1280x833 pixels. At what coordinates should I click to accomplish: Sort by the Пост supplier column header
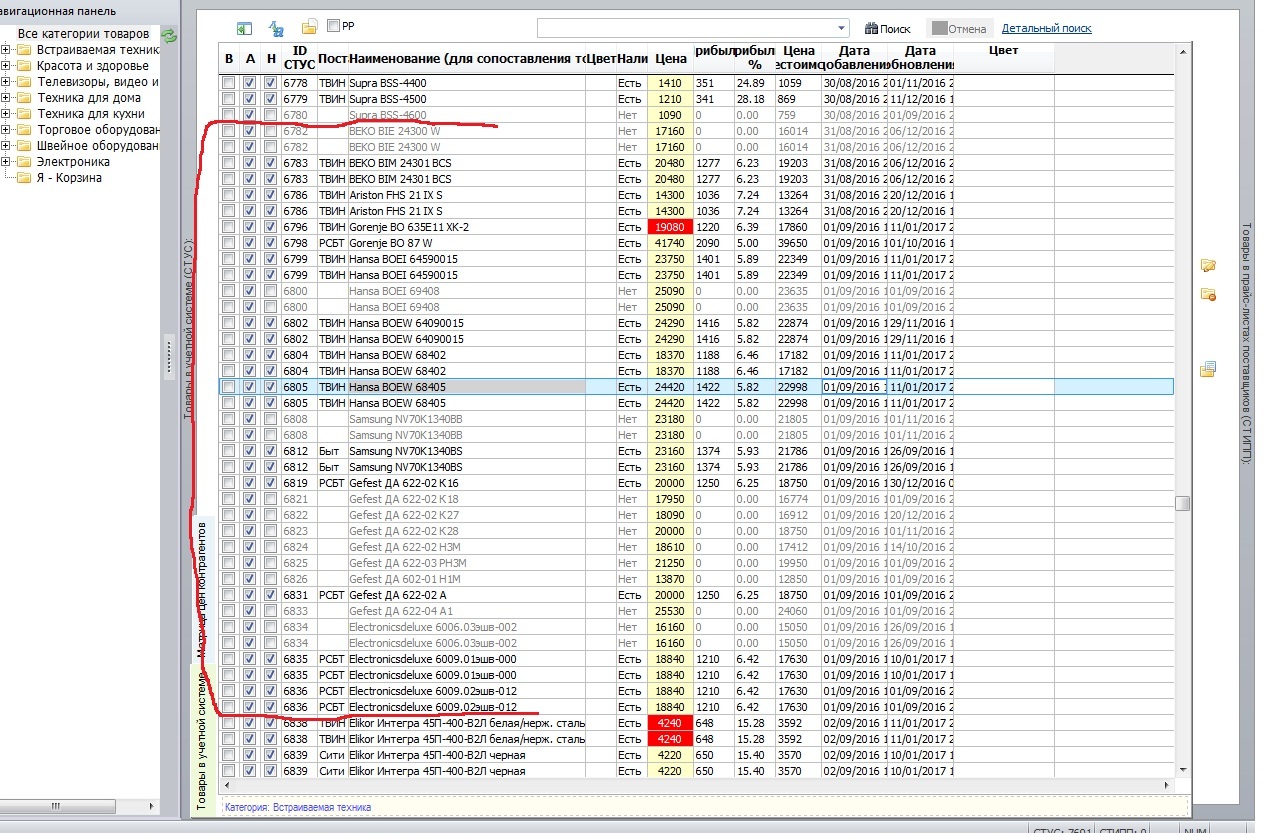(332, 58)
